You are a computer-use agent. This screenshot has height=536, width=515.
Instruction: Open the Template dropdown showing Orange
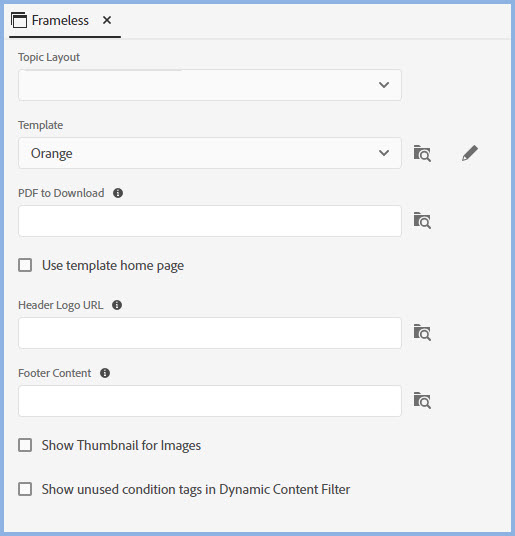(210, 153)
